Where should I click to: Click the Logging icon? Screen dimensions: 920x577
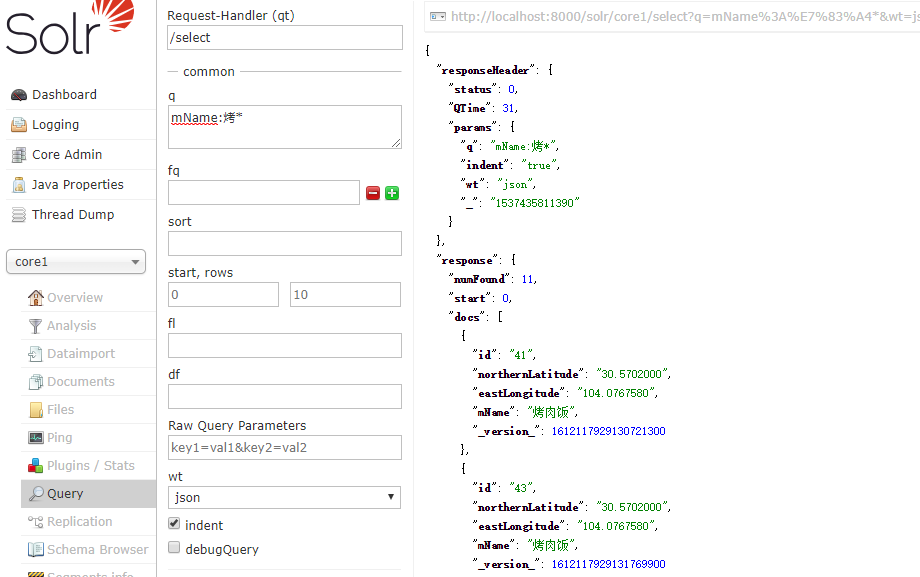[19, 125]
